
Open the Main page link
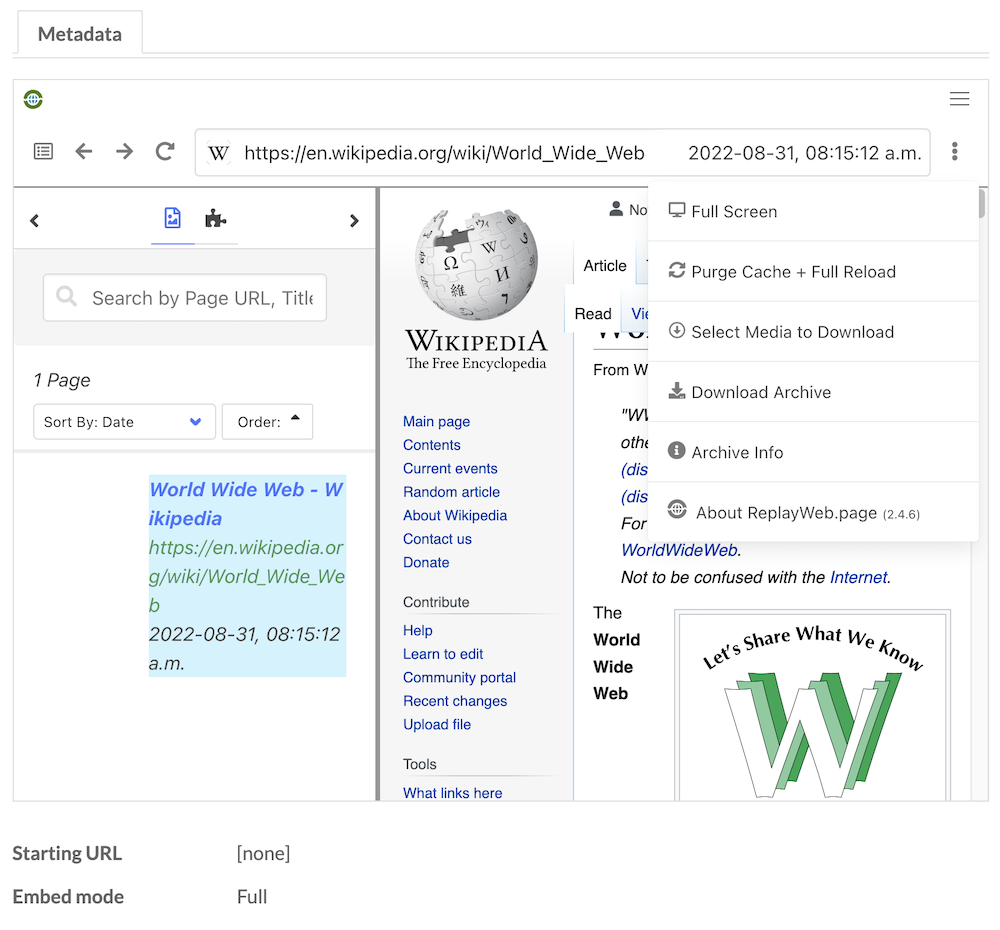(x=436, y=422)
